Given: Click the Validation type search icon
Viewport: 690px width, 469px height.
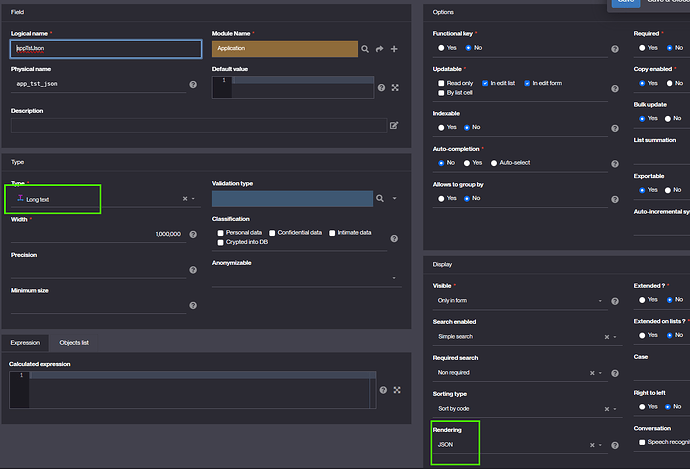Looking at the screenshot, I should pyautogui.click(x=380, y=199).
